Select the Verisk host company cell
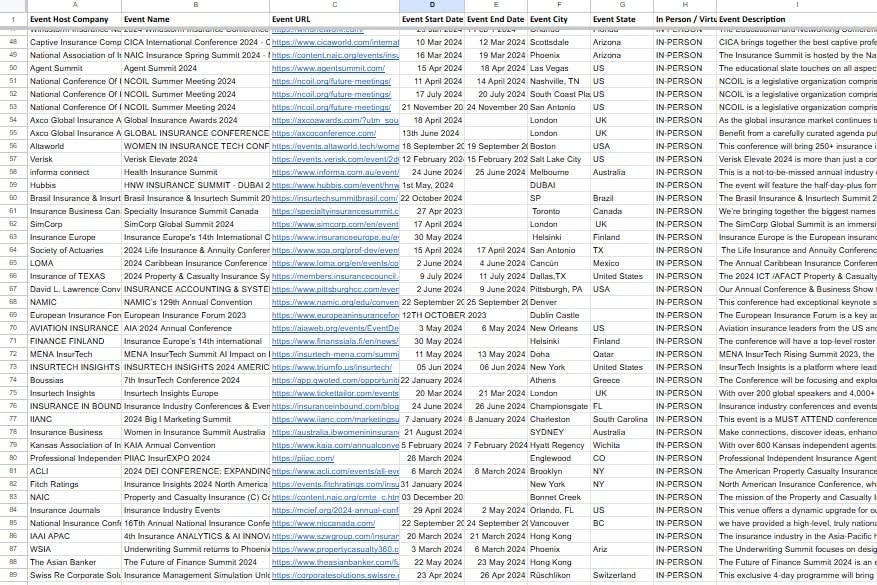Viewport: 877px width, 585px height. coord(74,159)
